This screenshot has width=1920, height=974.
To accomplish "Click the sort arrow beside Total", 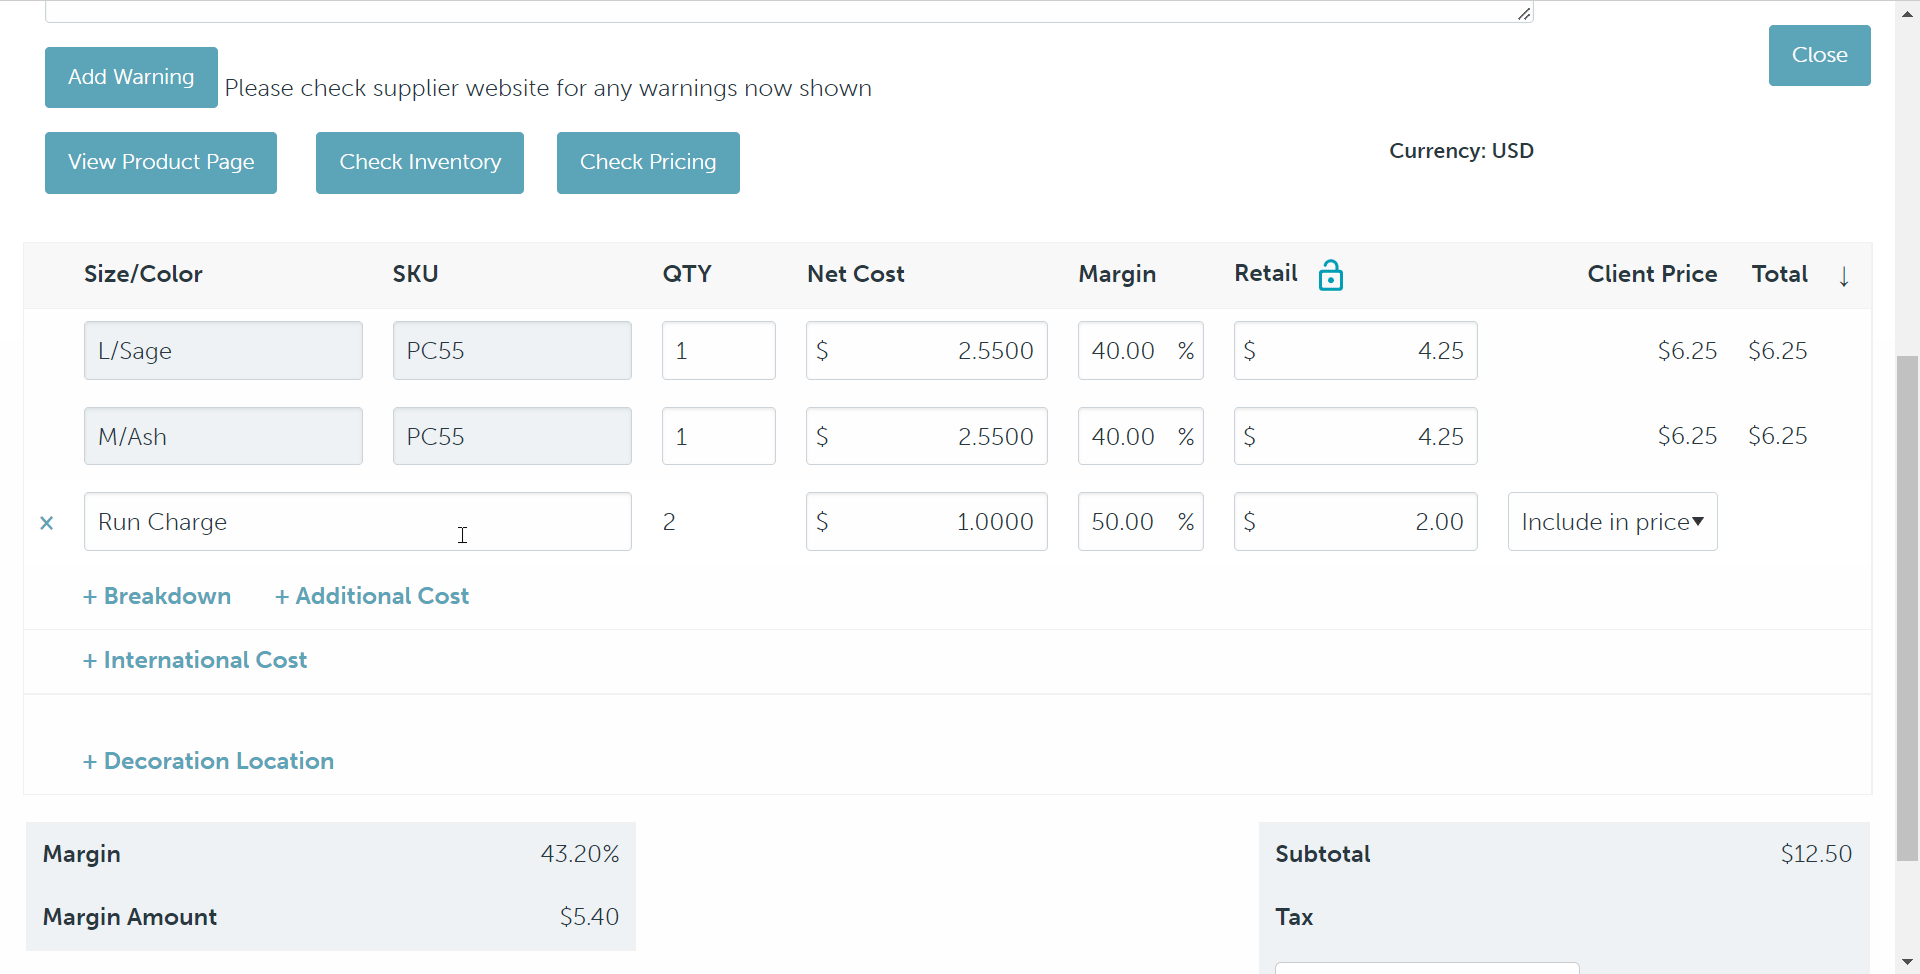I will tap(1844, 276).
